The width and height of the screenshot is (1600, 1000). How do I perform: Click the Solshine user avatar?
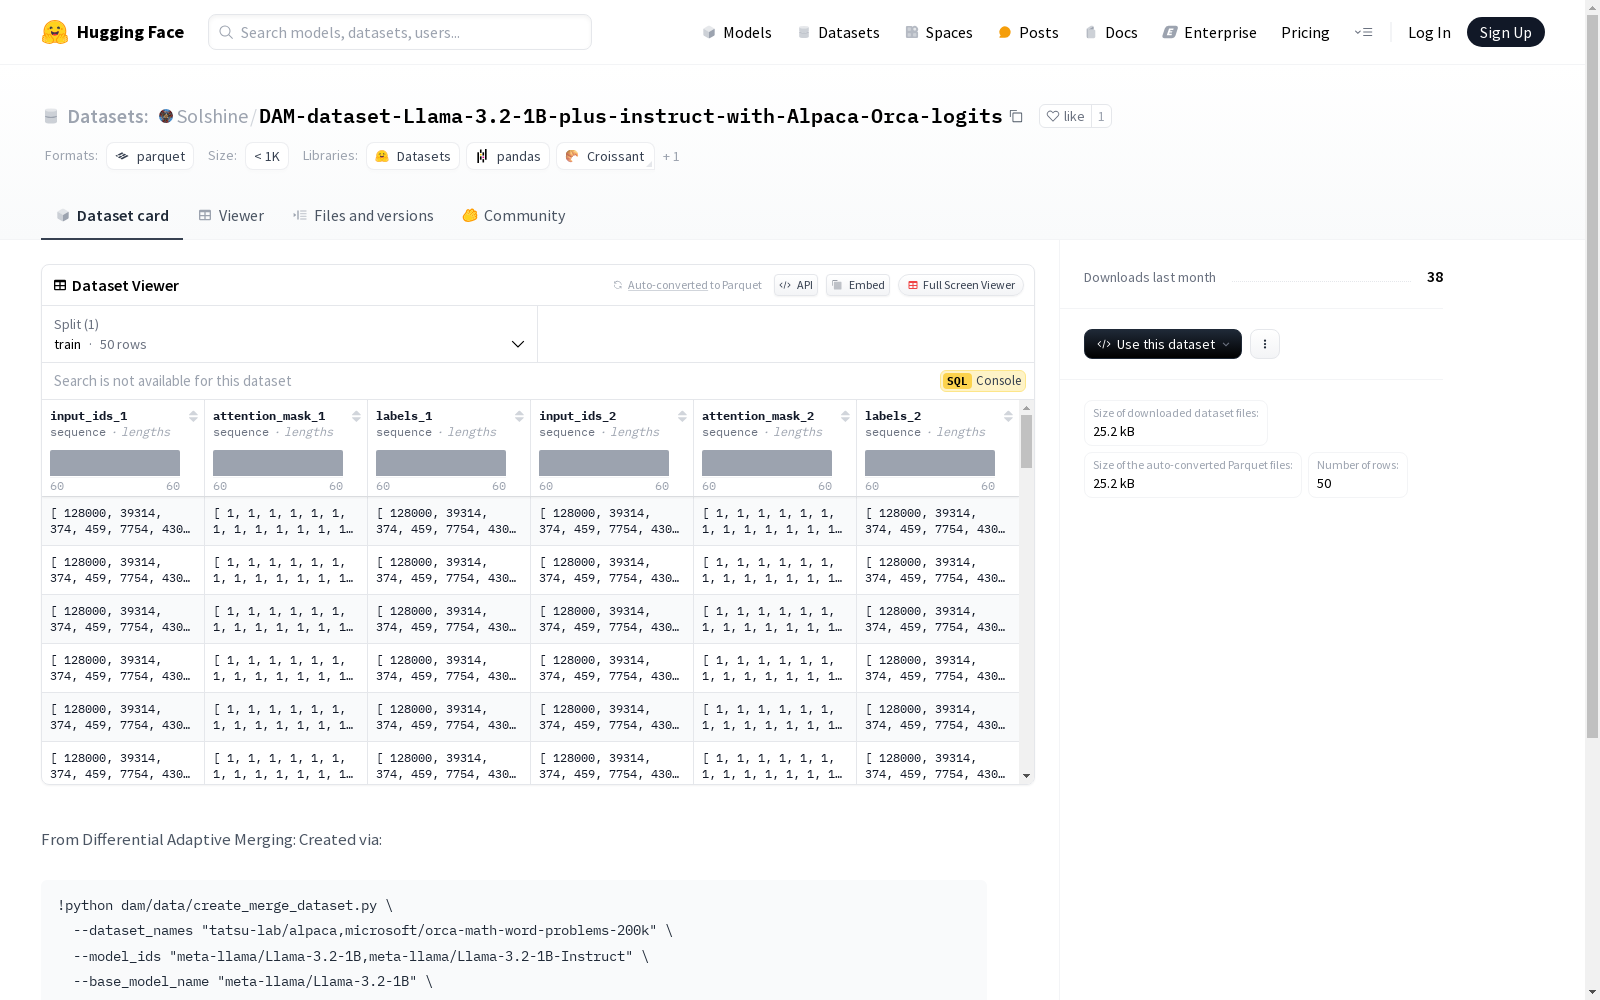pyautogui.click(x=166, y=116)
